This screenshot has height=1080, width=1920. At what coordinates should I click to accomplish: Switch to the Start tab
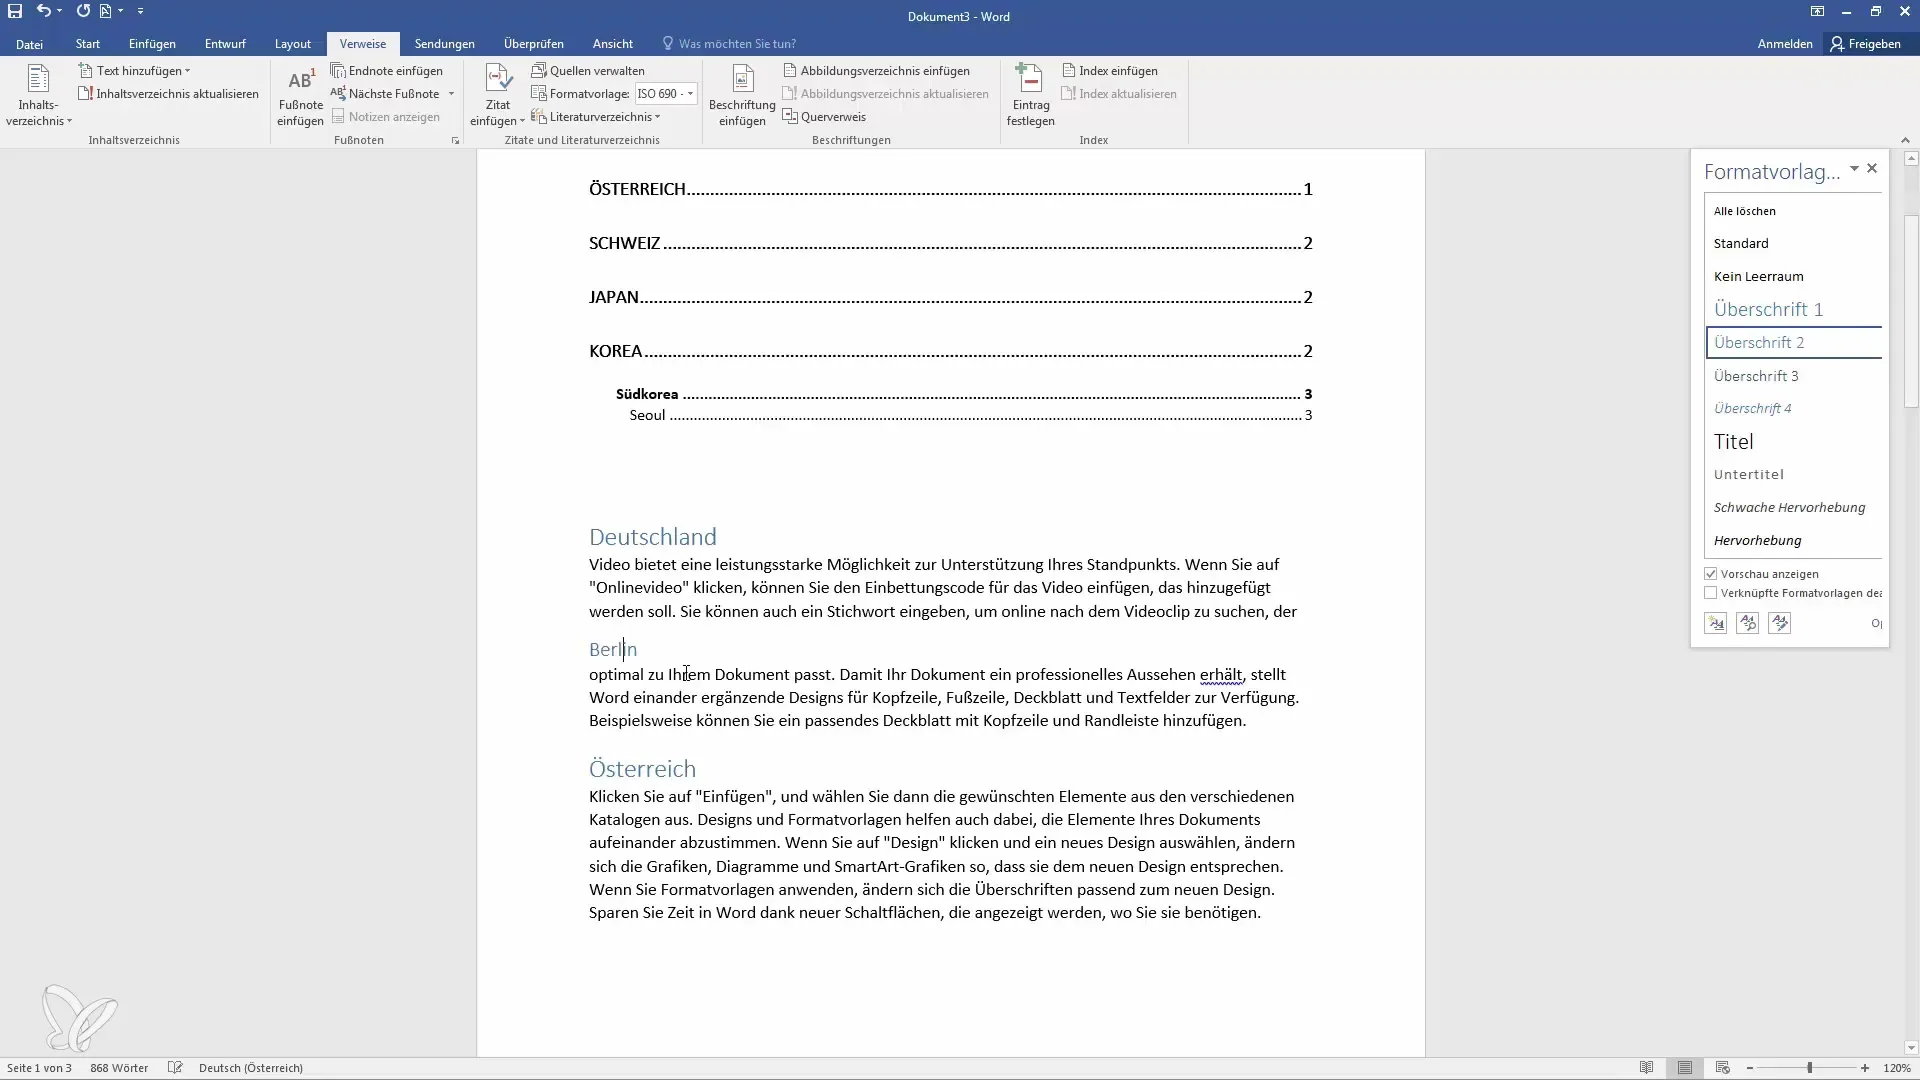tap(88, 44)
